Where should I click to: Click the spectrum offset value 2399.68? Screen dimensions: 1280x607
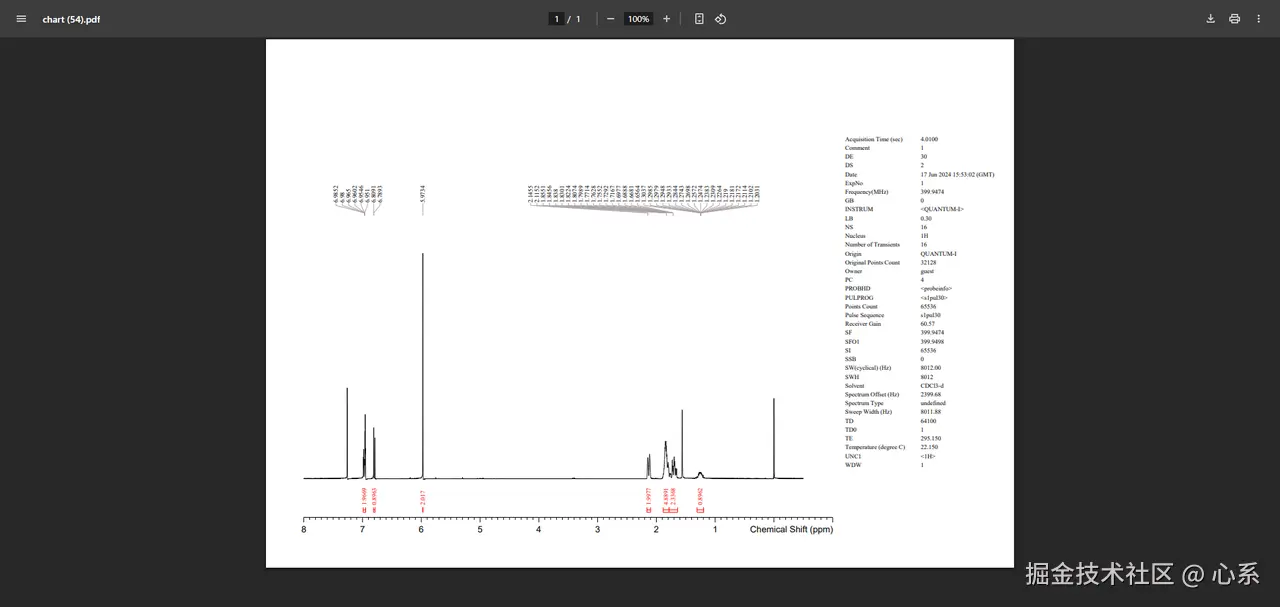[930, 395]
